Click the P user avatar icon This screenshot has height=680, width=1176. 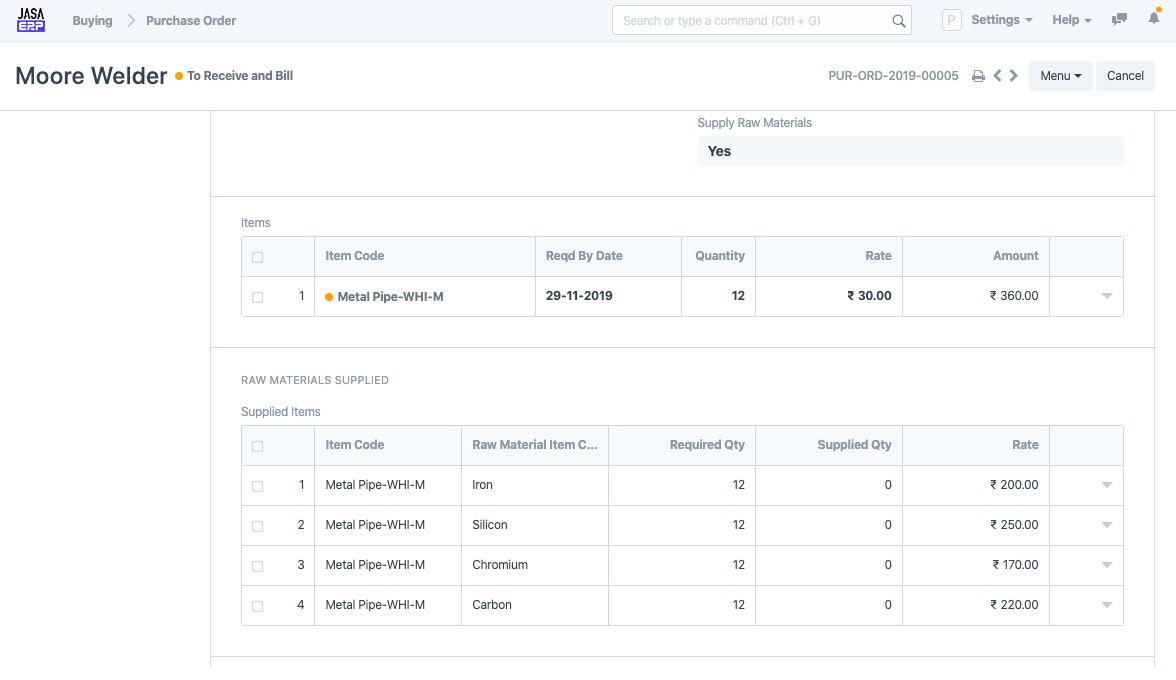click(x=952, y=20)
